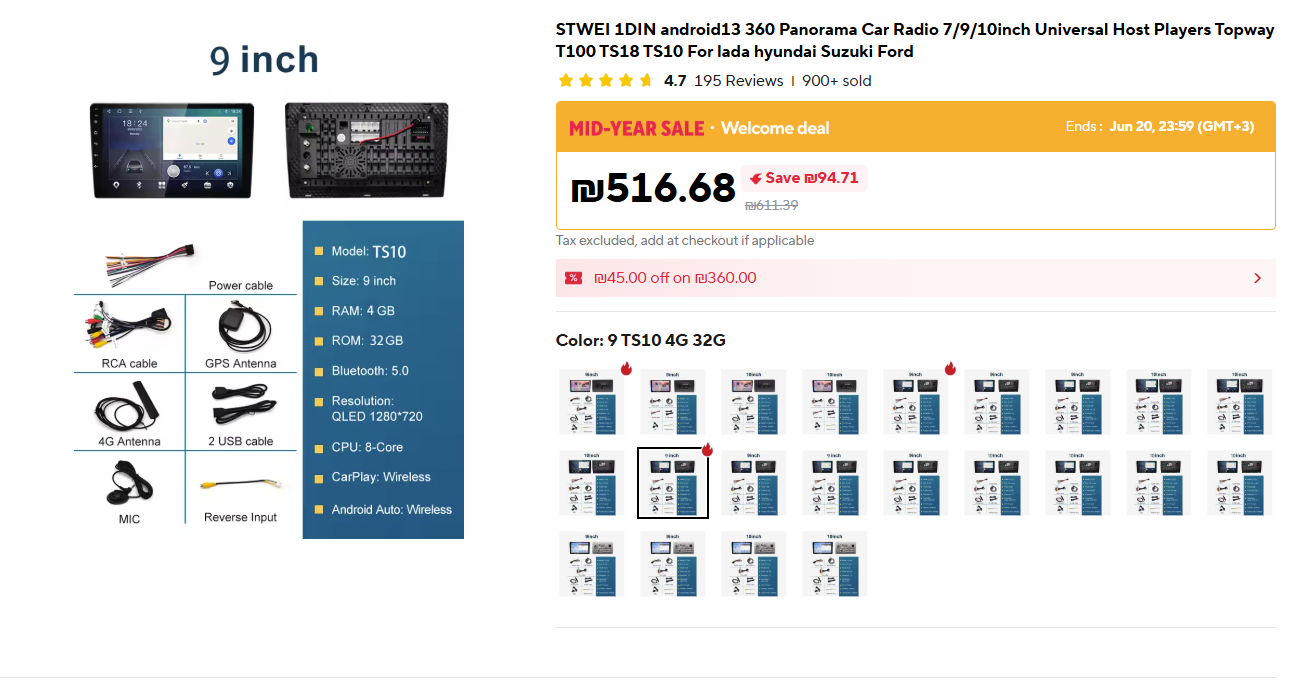Click the crossed-out ₪611.39 original price
Screen dimensions: 1297x692
point(771,205)
